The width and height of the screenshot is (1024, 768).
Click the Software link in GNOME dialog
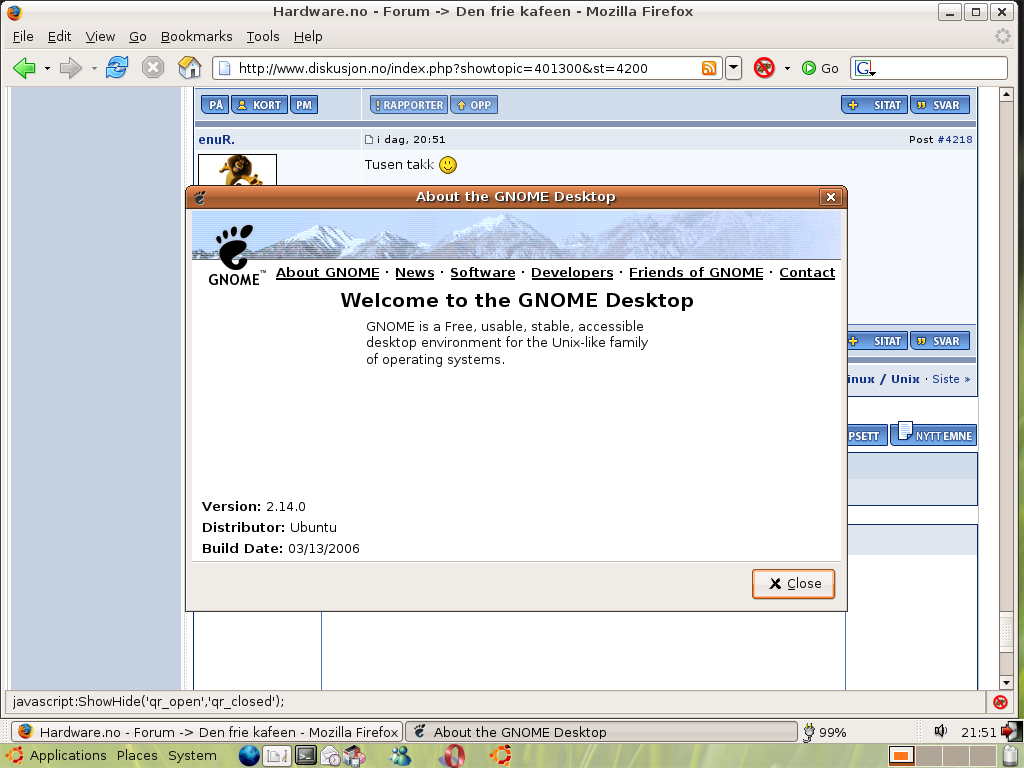pyautogui.click(x=483, y=272)
